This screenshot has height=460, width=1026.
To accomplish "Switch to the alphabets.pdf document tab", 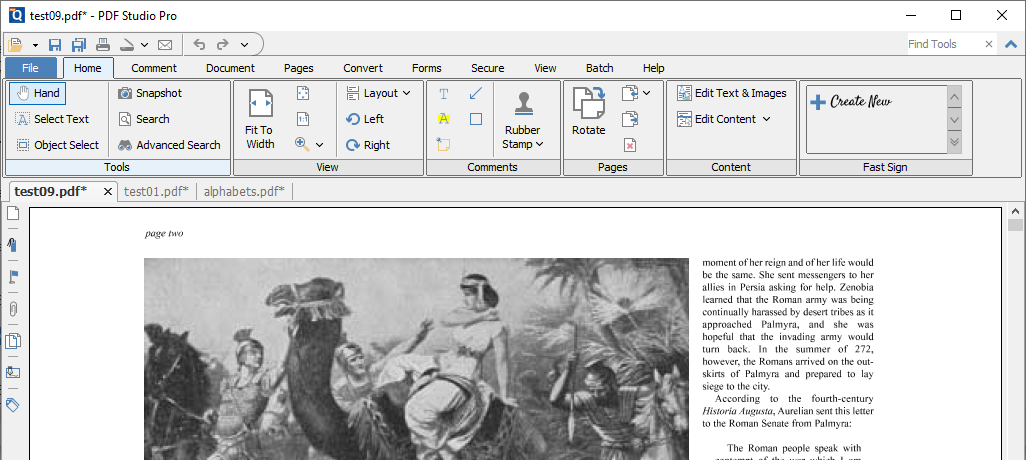I will coord(244,191).
